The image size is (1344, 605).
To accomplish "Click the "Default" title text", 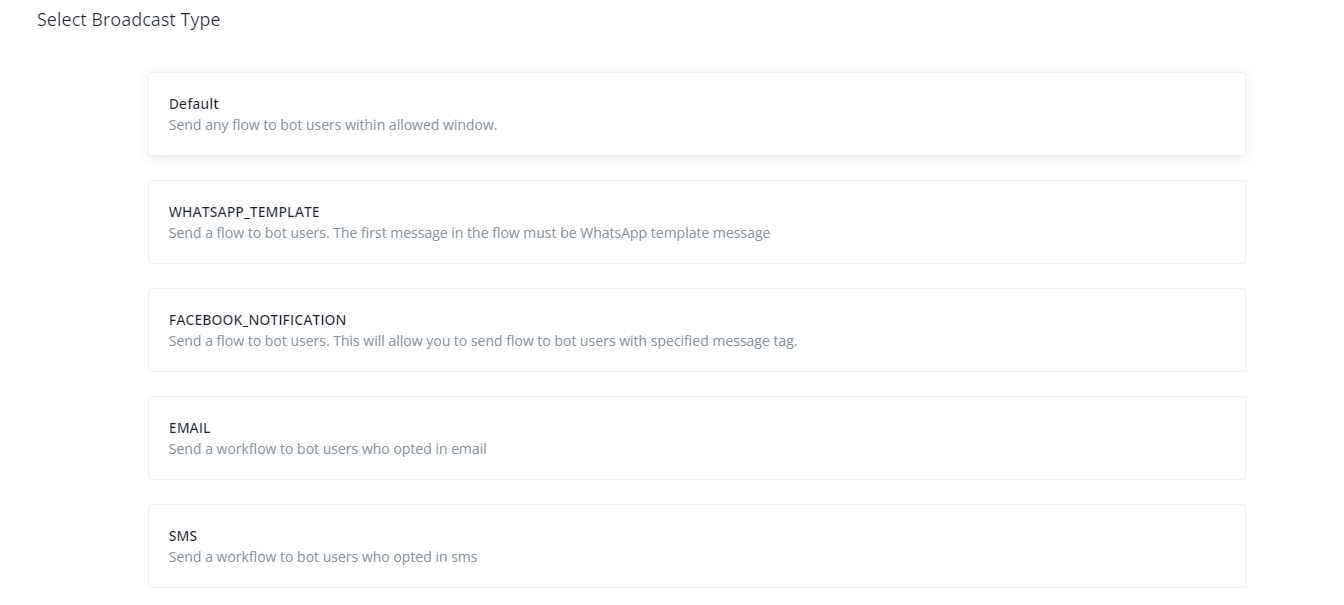I will (x=194, y=104).
